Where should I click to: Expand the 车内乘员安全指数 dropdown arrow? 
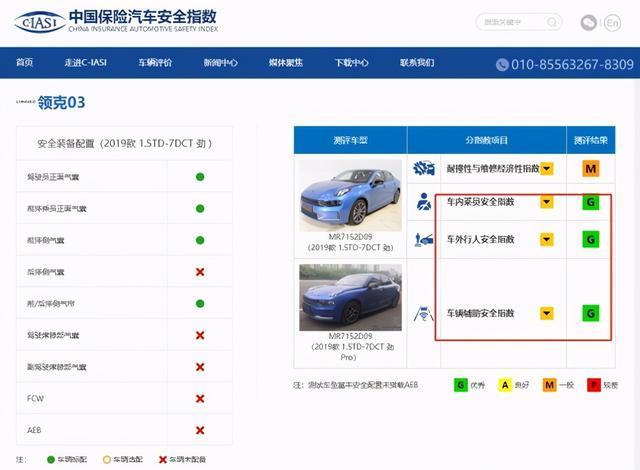click(547, 202)
